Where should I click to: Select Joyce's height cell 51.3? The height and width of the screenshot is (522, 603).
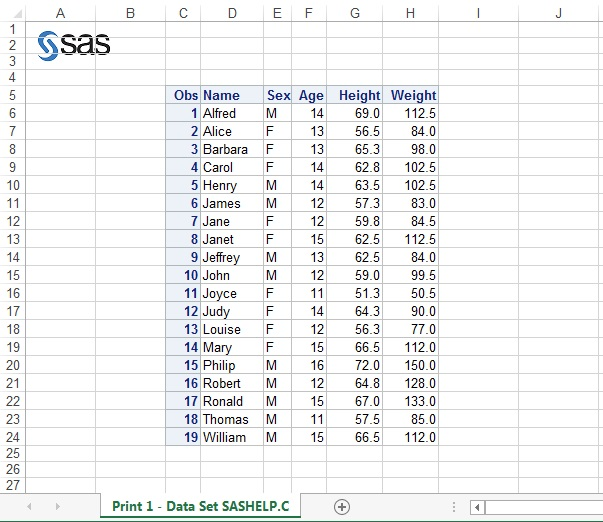pos(355,294)
